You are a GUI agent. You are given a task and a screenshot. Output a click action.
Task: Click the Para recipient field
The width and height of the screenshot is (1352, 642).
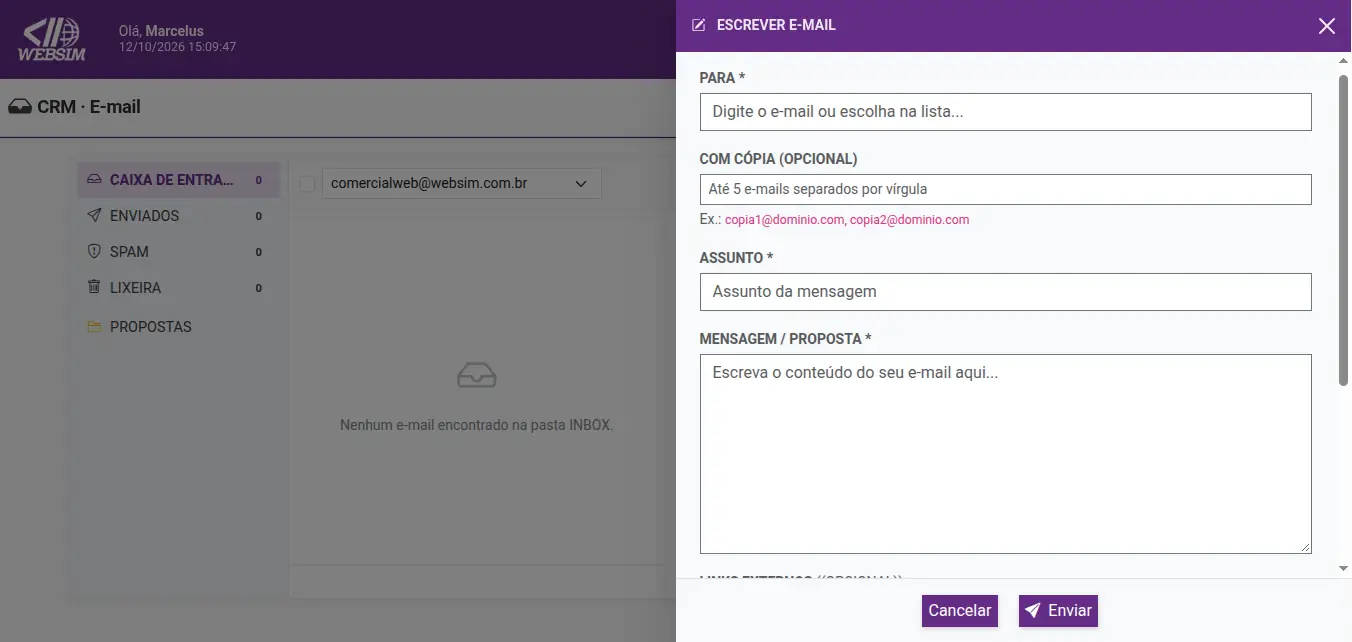[1005, 112]
